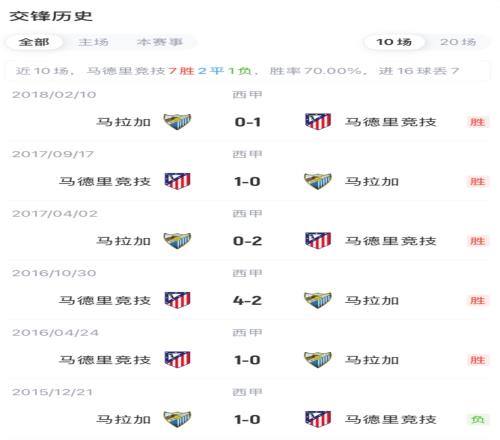This screenshot has width=500, height=440.
Task: Click Atlético Madrid crest in 2015/12/21 match
Action: pos(318,419)
